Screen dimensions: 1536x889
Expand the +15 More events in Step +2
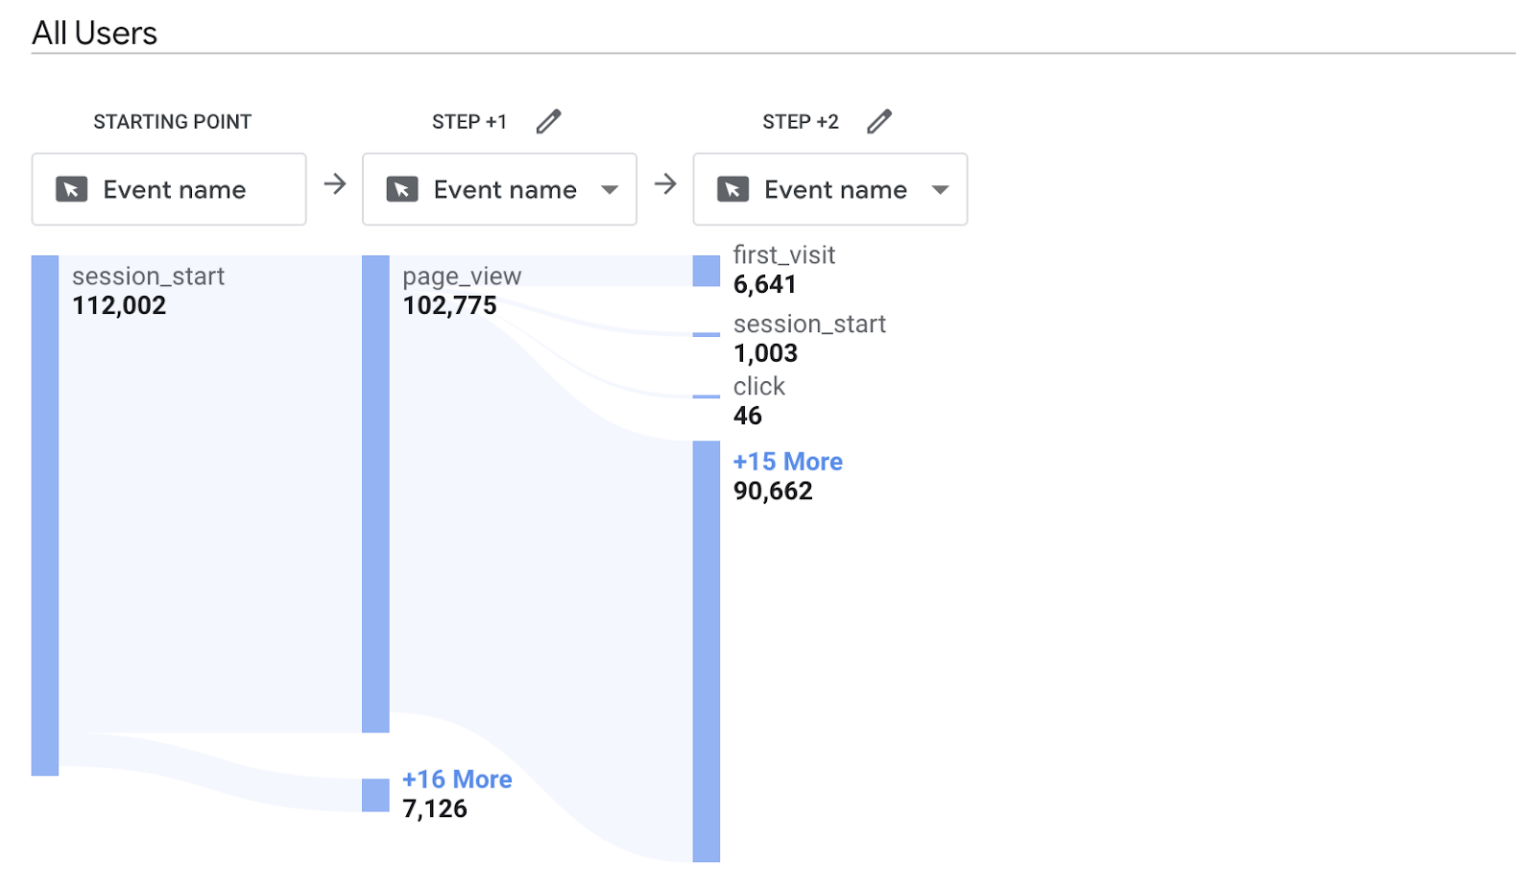coord(787,461)
